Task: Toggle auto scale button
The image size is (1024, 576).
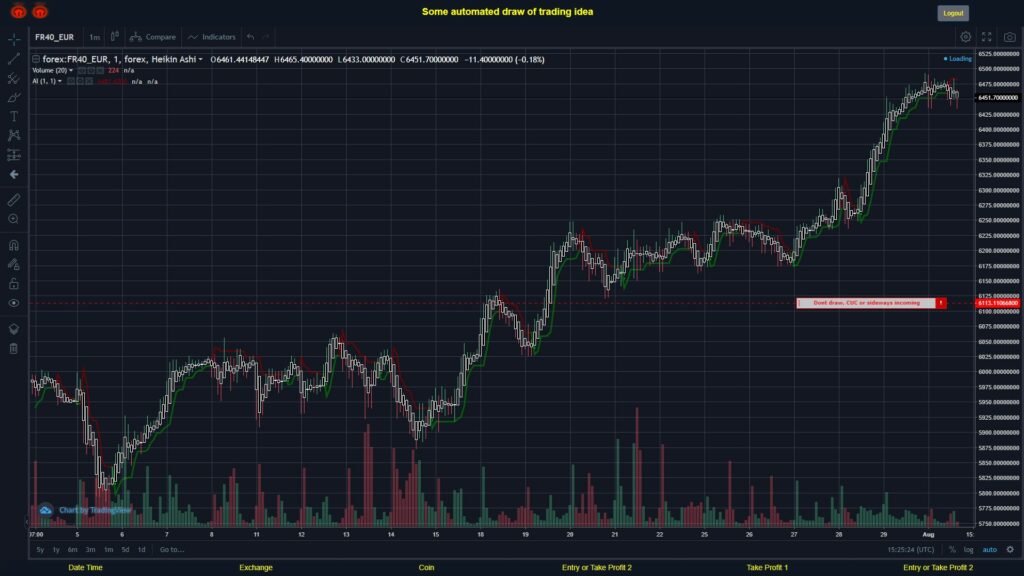Action: click(990, 550)
